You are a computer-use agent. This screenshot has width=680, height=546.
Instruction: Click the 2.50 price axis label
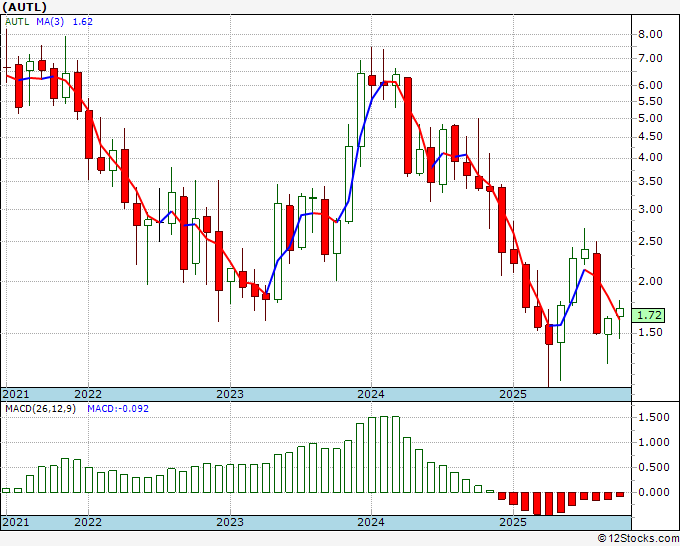[650, 241]
